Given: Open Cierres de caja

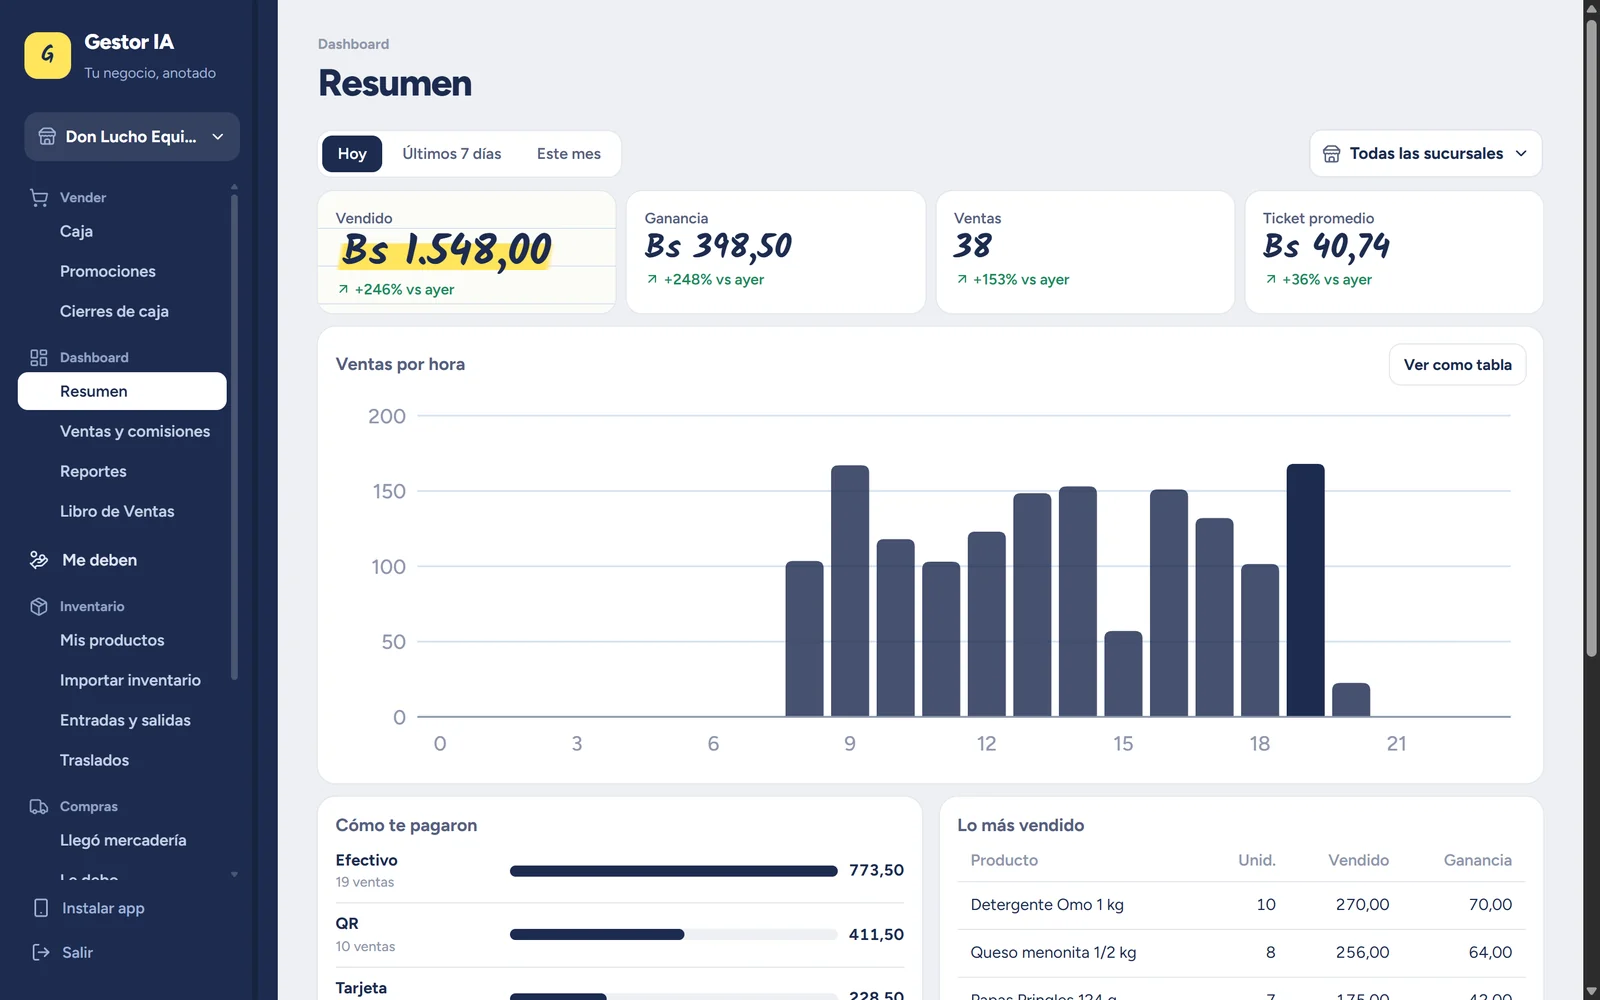Looking at the screenshot, I should pyautogui.click(x=122, y=311).
